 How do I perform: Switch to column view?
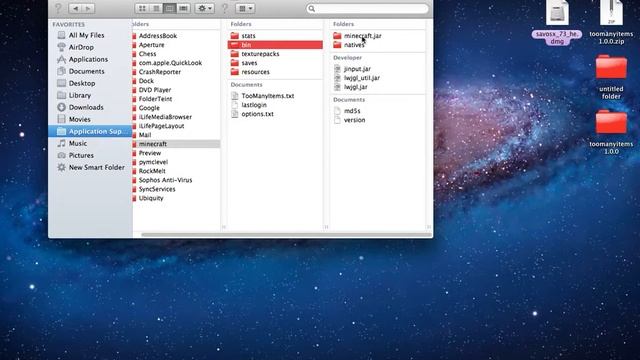tap(169, 8)
